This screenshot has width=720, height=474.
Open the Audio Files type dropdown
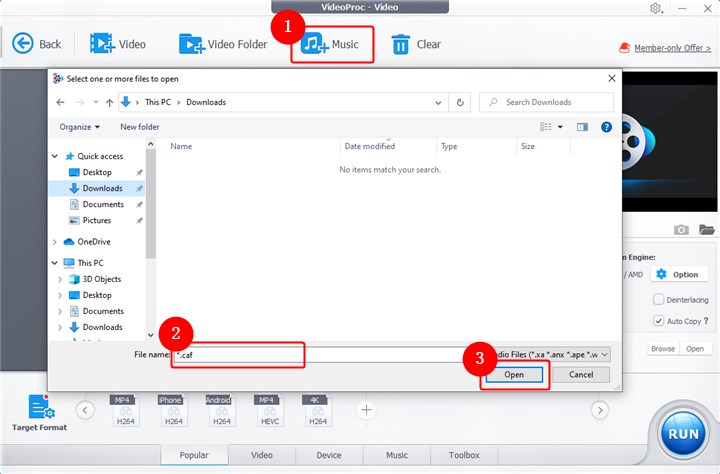coord(552,355)
